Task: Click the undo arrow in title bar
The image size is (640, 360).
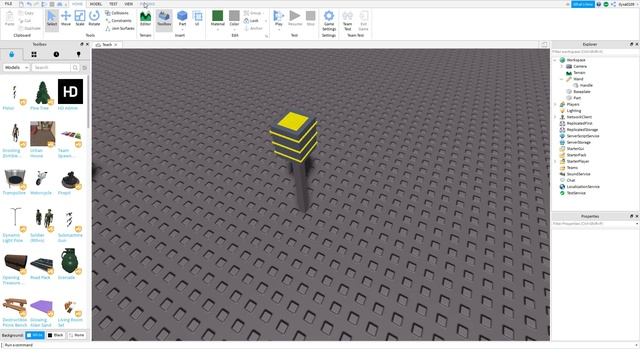Action: point(29,4)
